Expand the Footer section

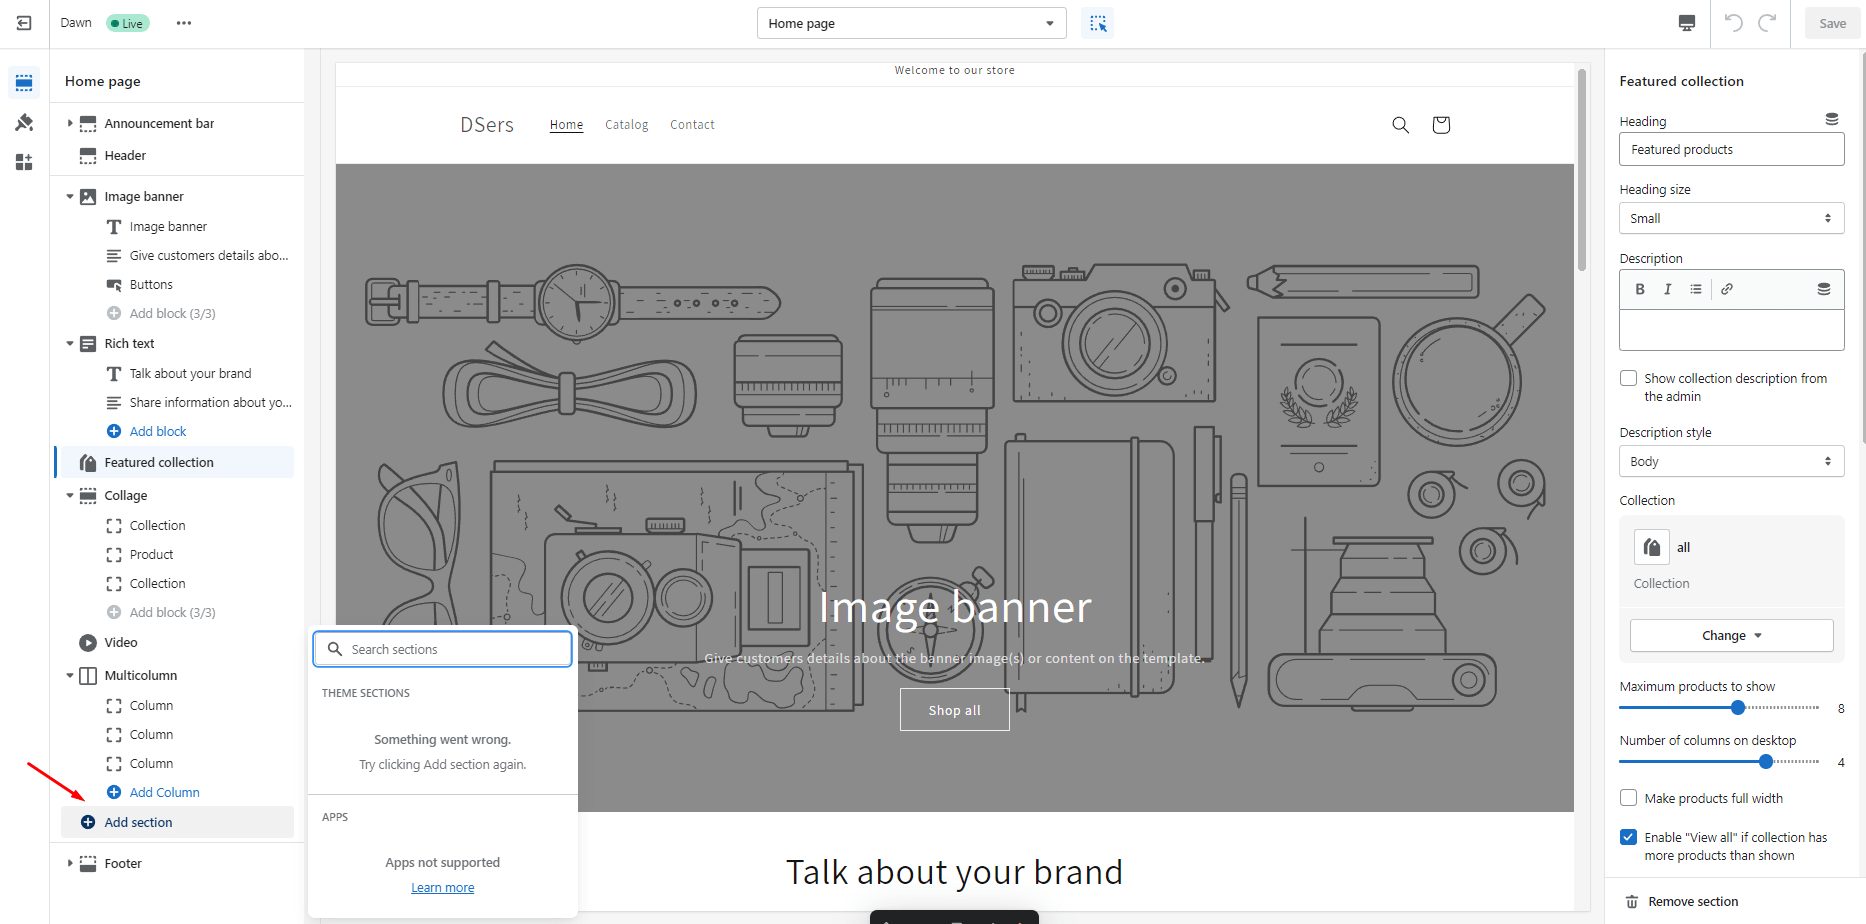(70, 863)
